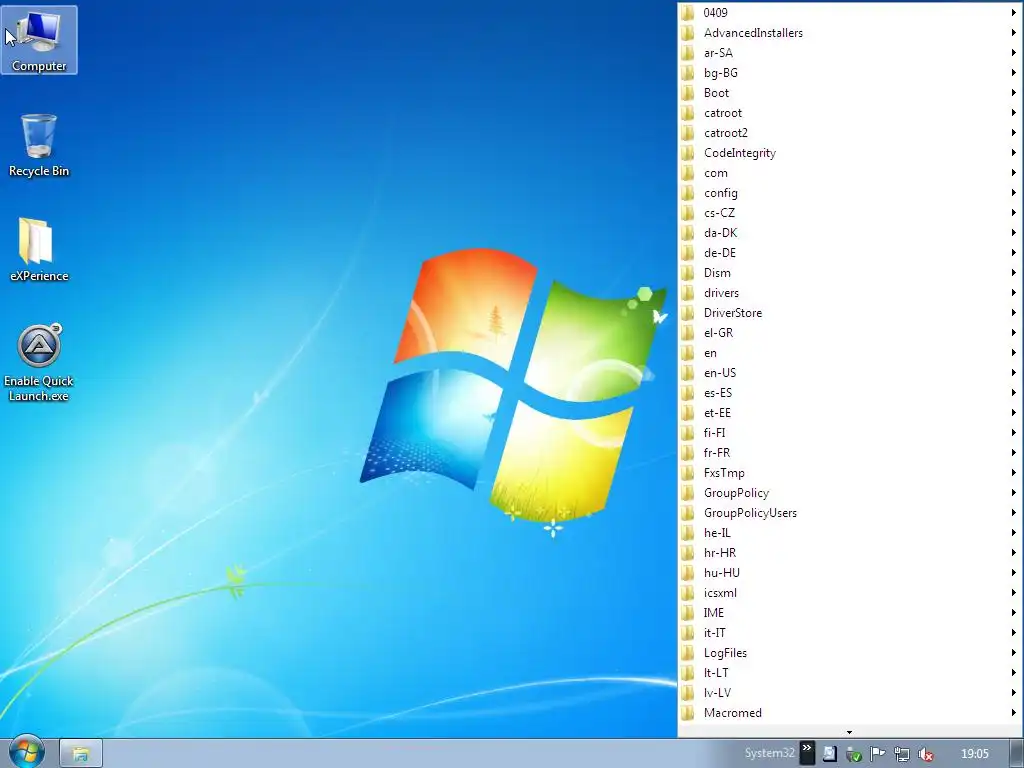
Task: Select the hu-HU text label
Action: [x=722, y=573]
